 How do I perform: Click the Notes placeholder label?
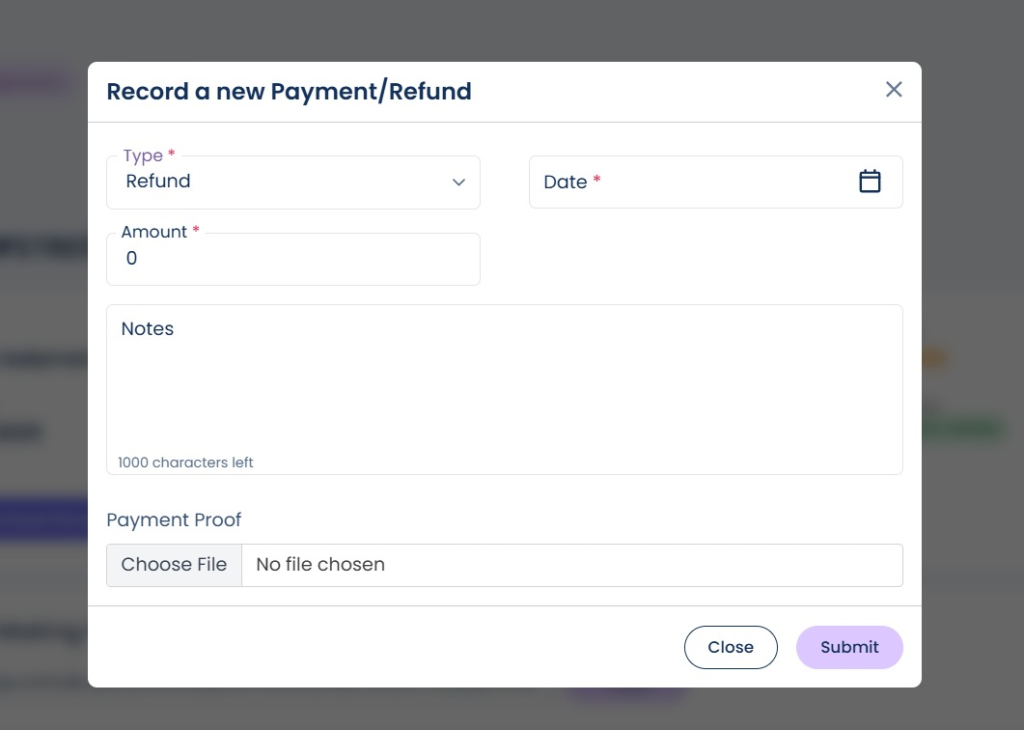pos(147,329)
